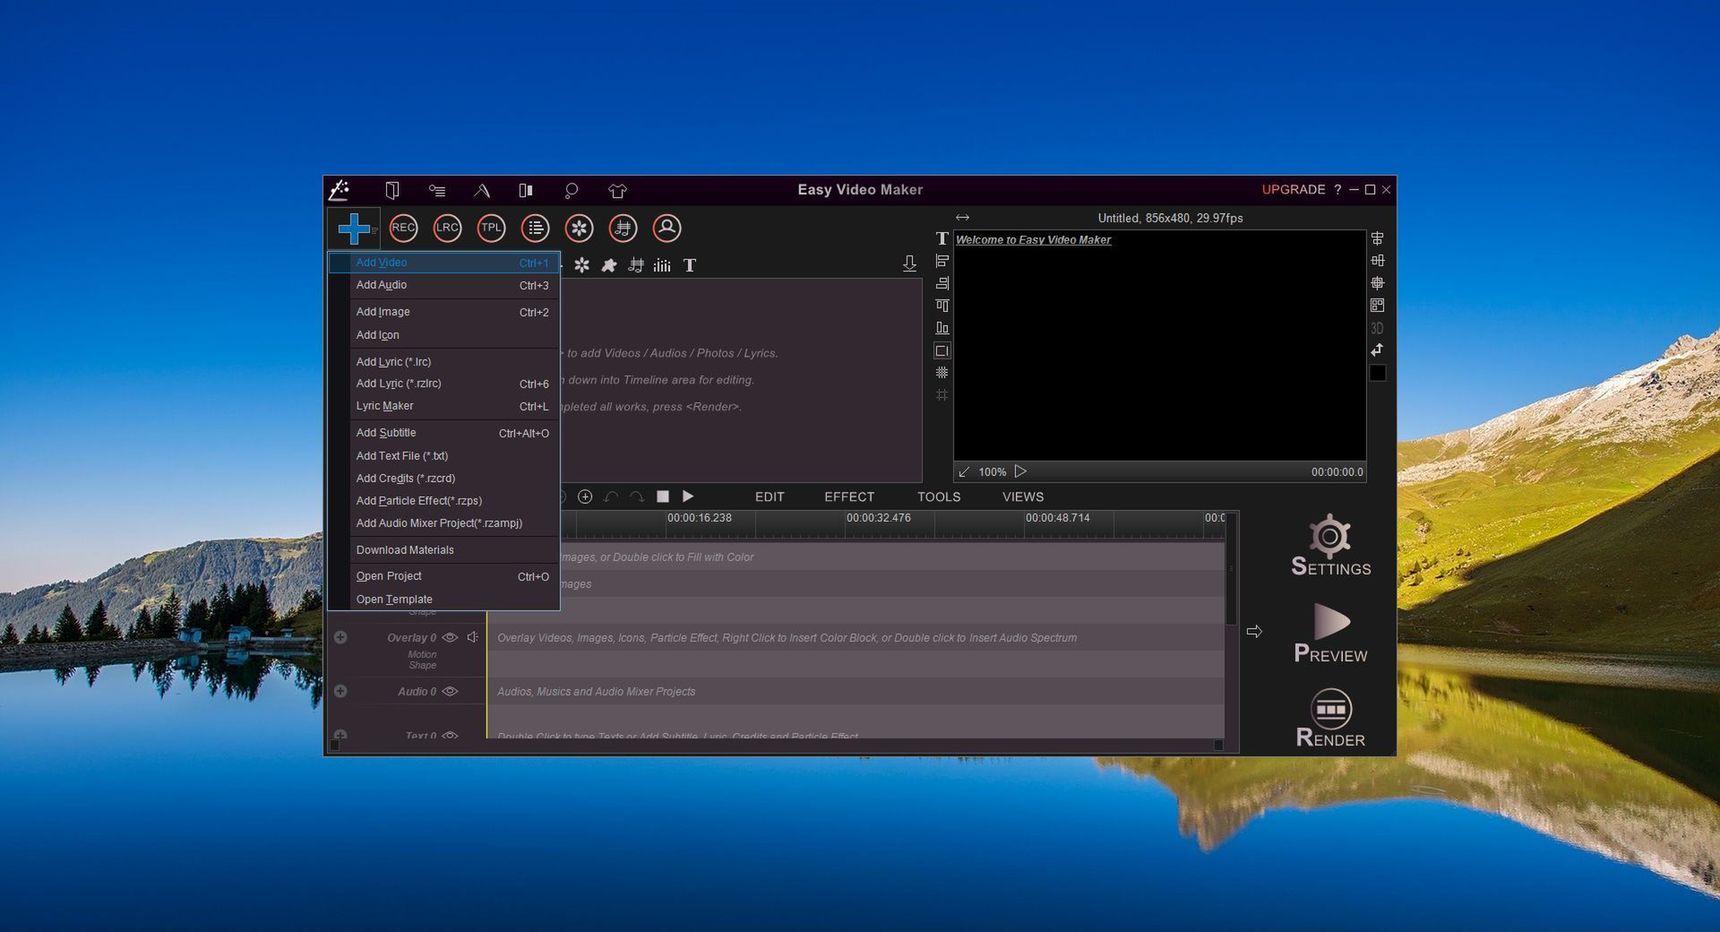Click the split panel icon in title bar
Image resolution: width=1720 pixels, height=932 pixels.
pyautogui.click(x=526, y=190)
